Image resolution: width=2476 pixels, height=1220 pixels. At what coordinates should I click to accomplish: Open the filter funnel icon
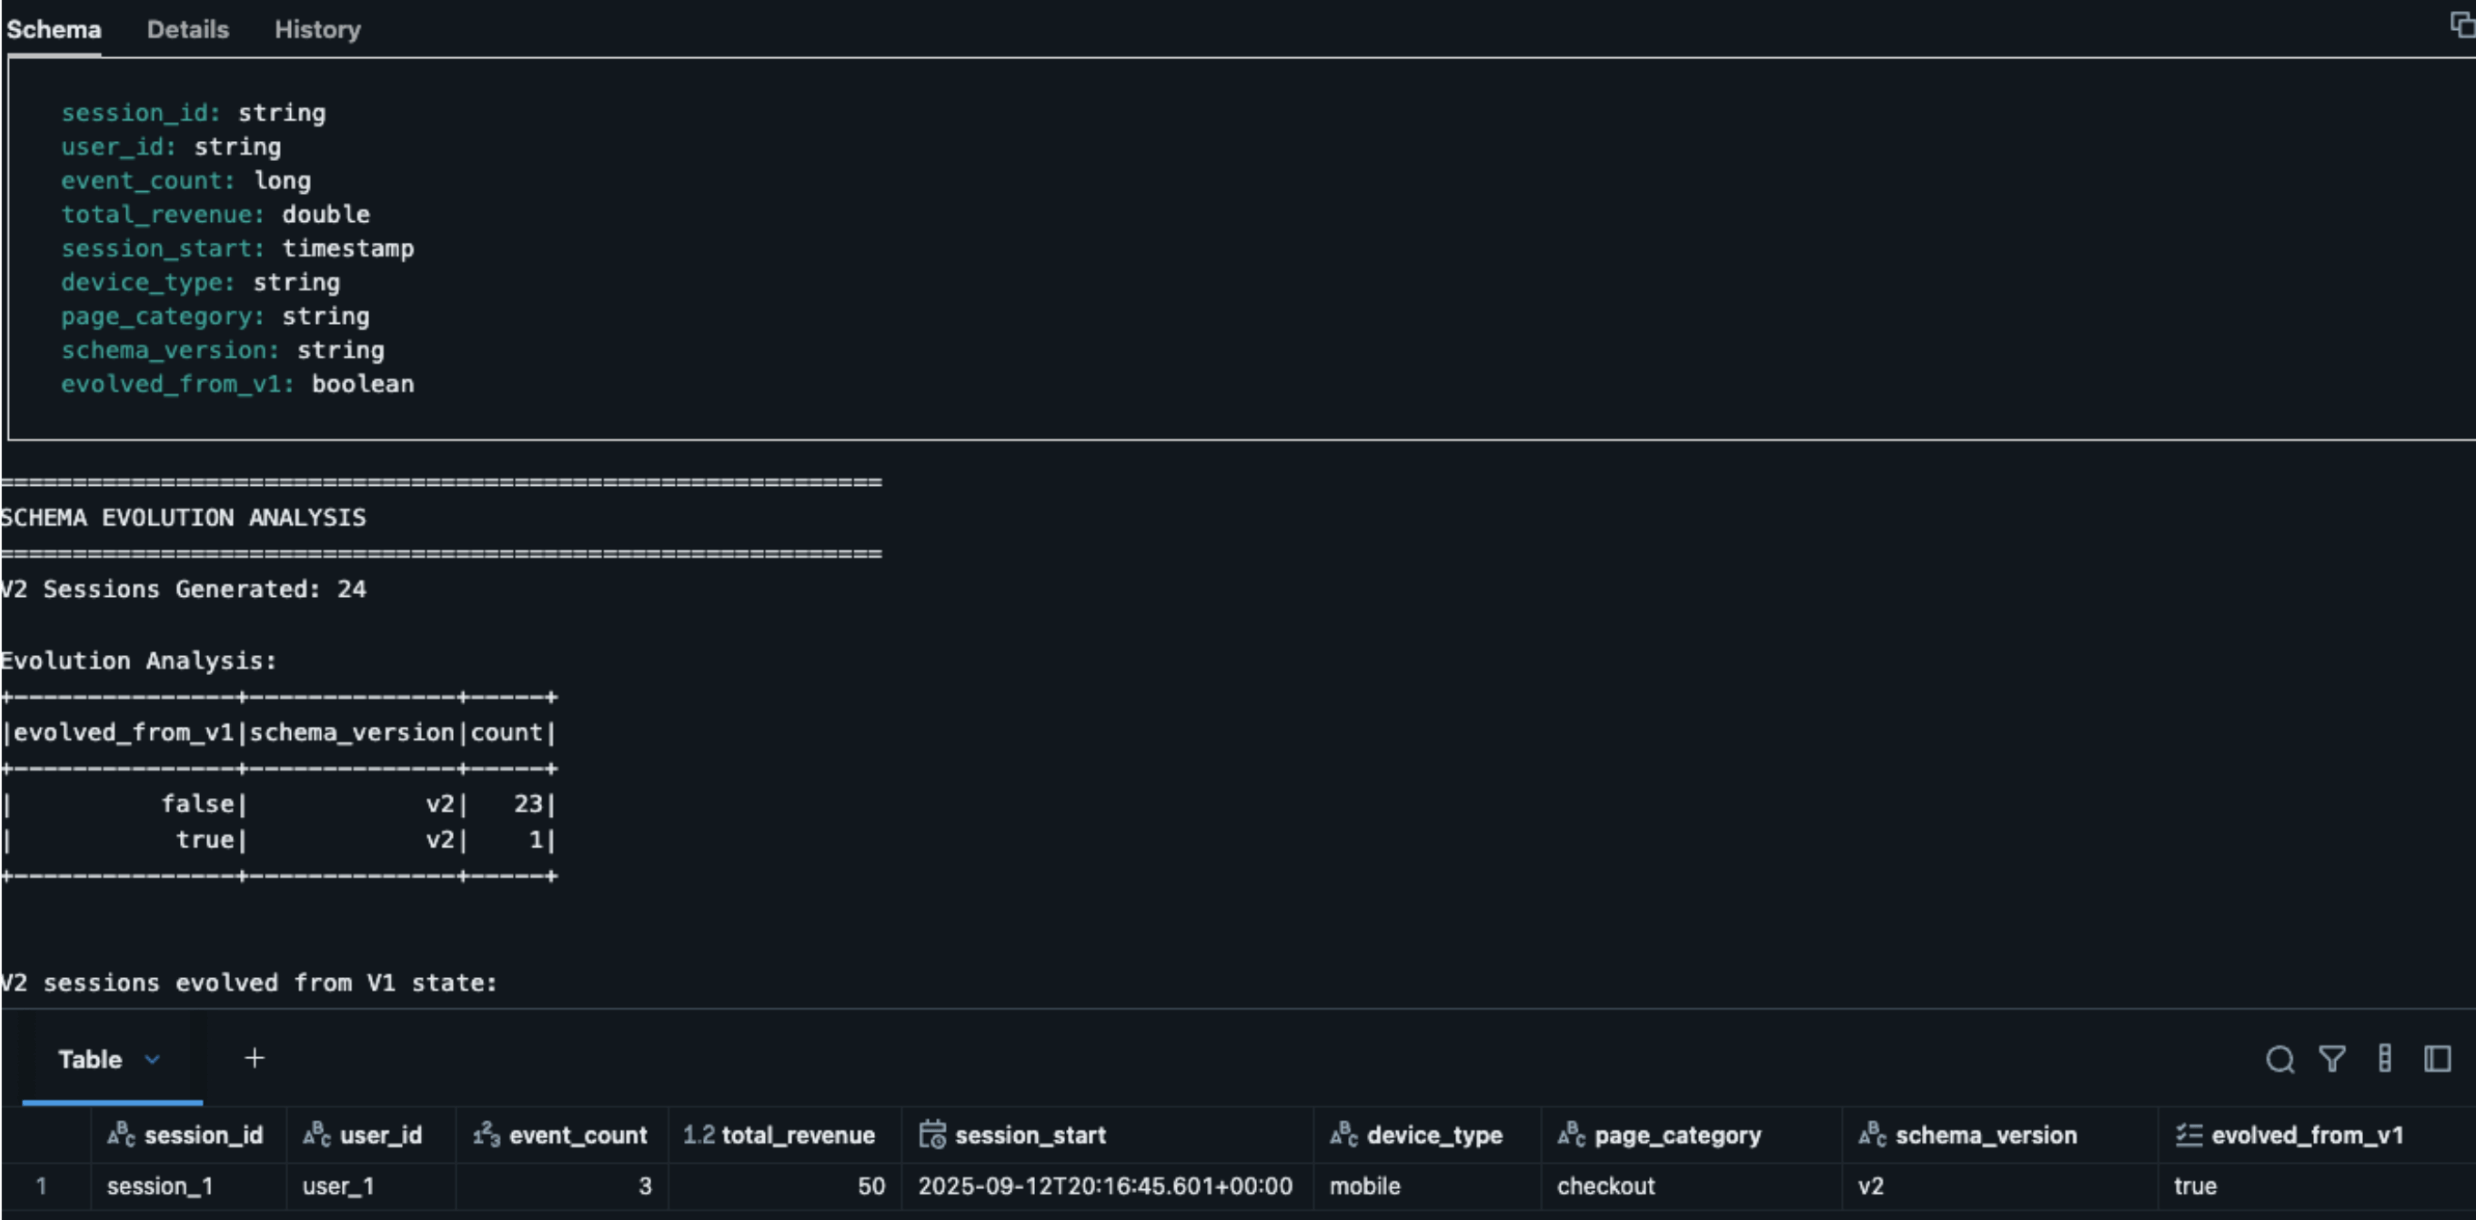[x=2332, y=1059]
